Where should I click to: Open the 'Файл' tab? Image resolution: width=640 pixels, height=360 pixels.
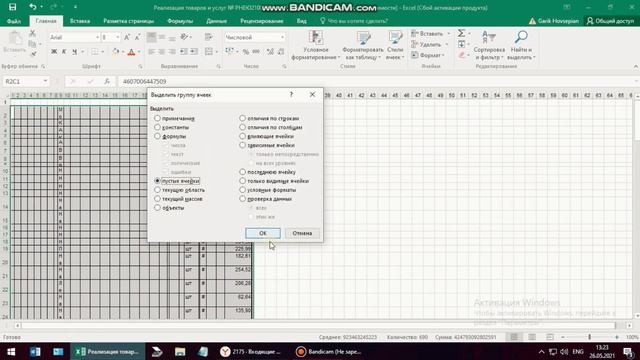[x=13, y=21]
